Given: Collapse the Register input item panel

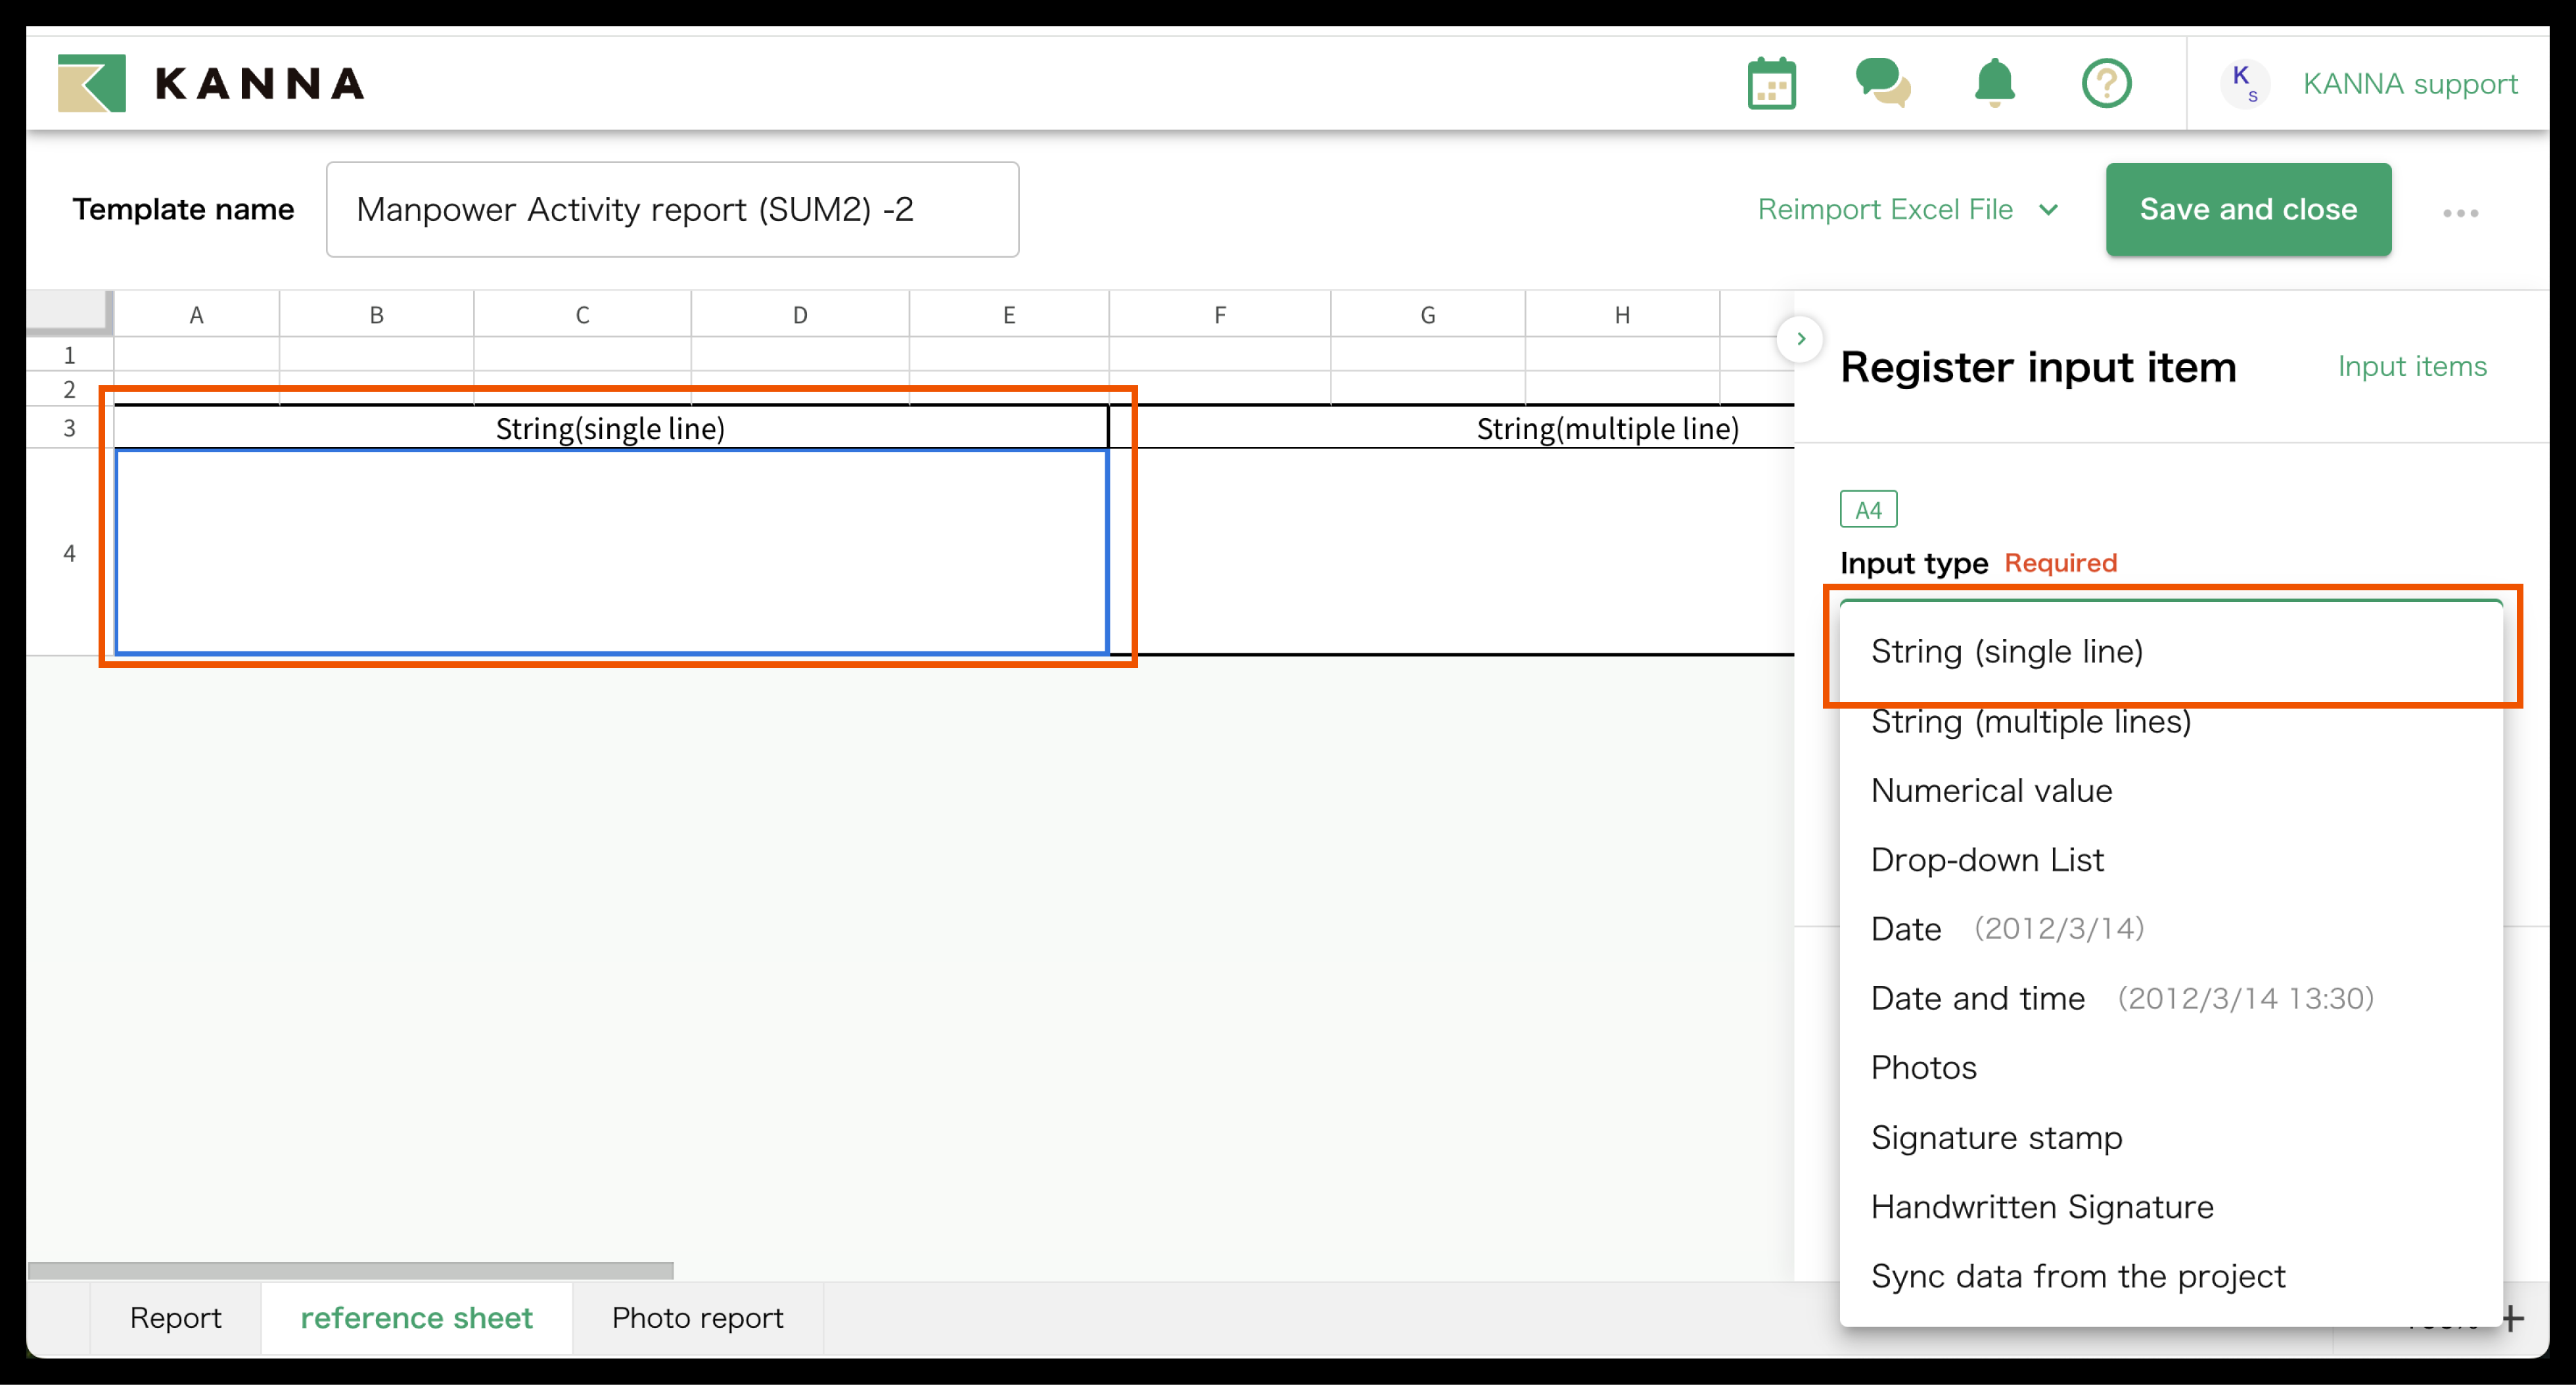Looking at the screenshot, I should (x=1800, y=339).
